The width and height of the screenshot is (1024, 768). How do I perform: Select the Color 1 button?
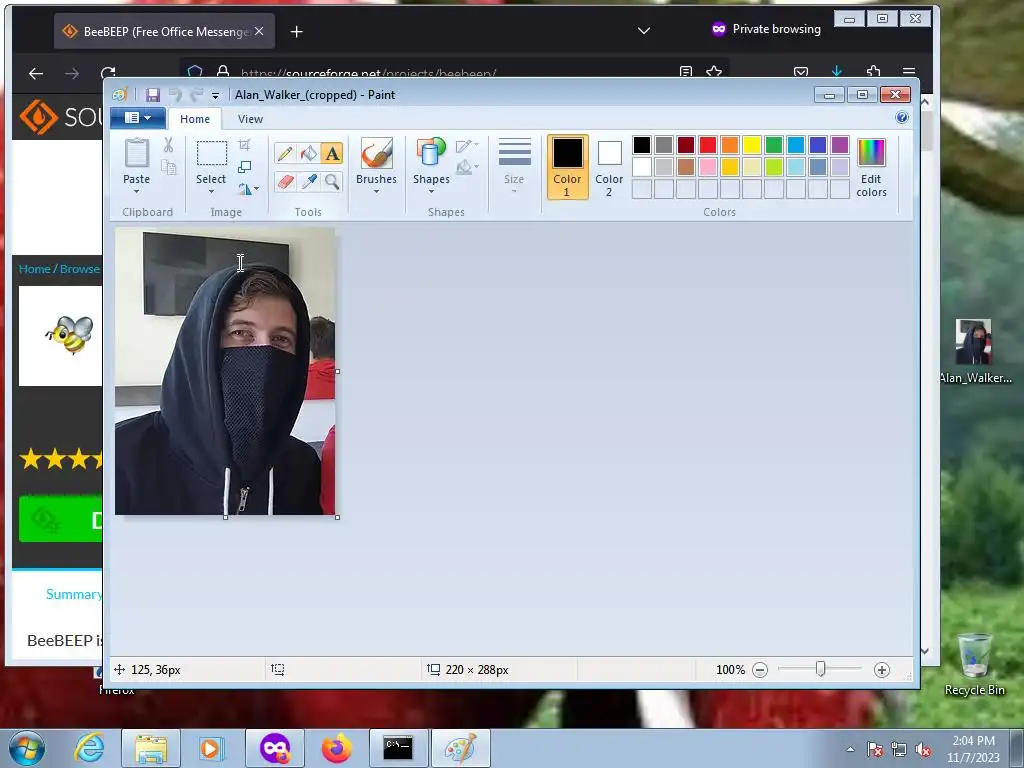click(567, 167)
